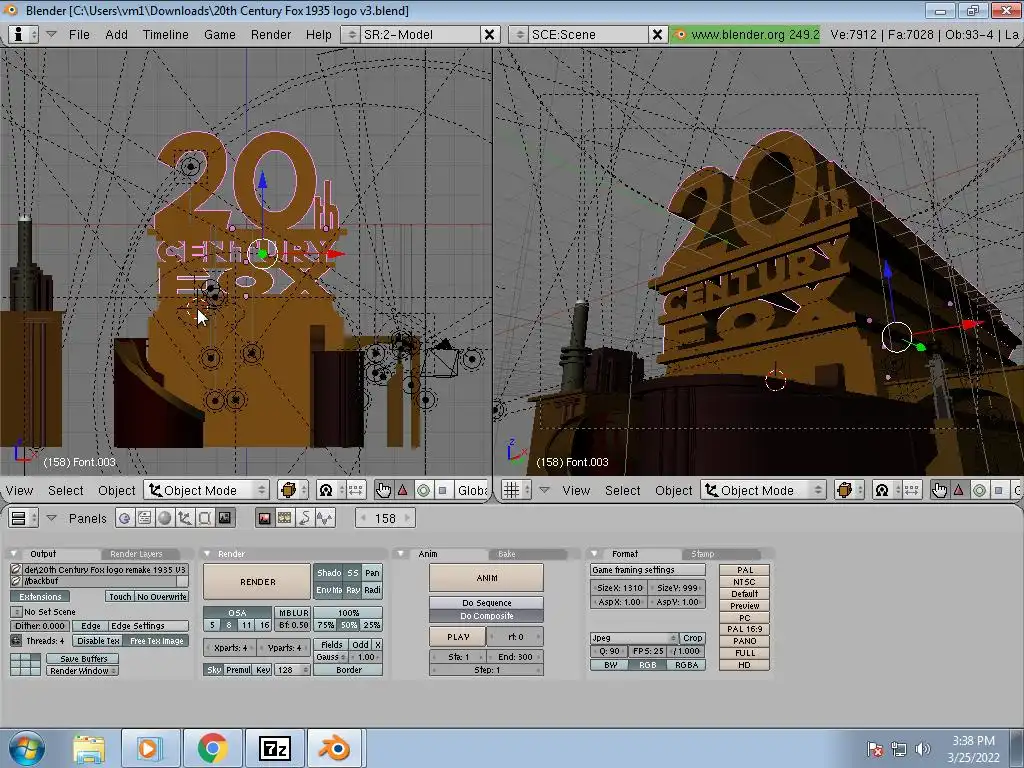This screenshot has width=1024, height=768.
Task: Open output directory file-browse icon
Action: coord(16,569)
